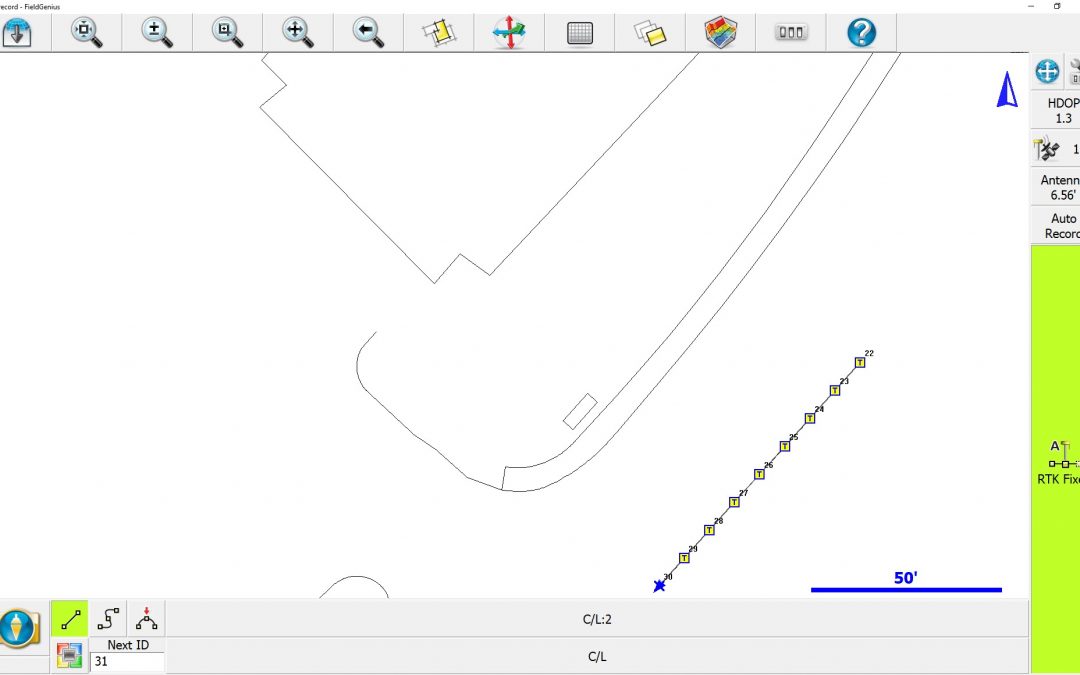Open the C/L:2 active line selector

[597, 619]
